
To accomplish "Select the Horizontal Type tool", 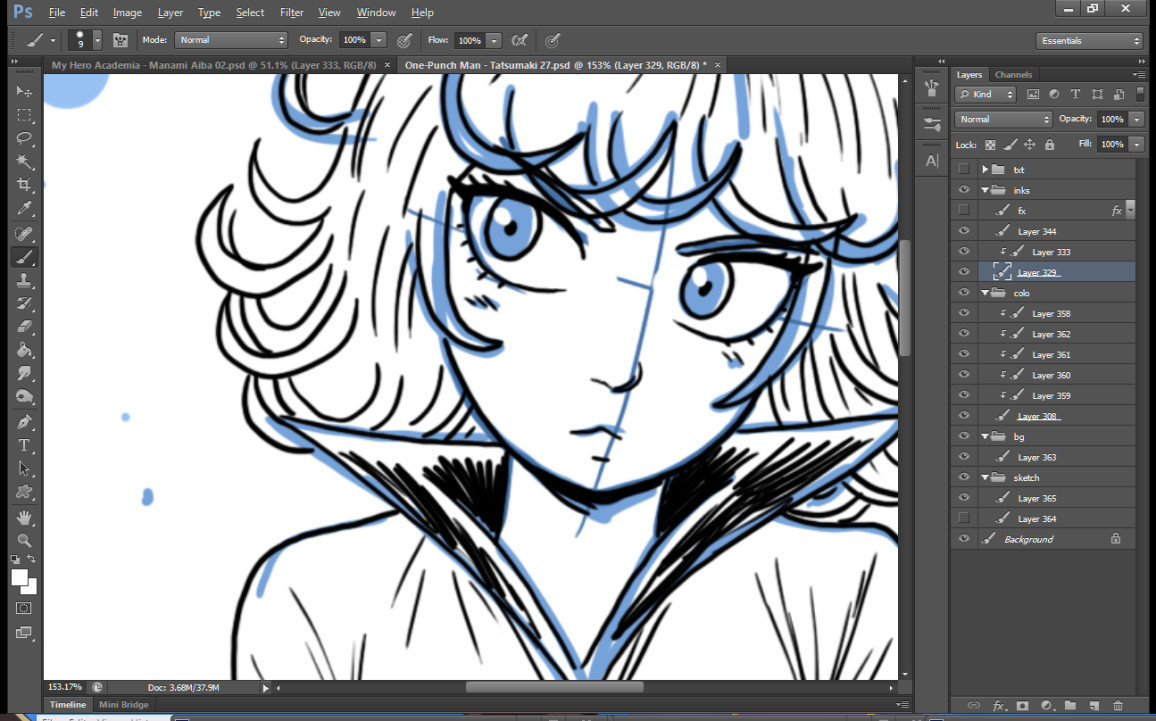I will tap(24, 445).
